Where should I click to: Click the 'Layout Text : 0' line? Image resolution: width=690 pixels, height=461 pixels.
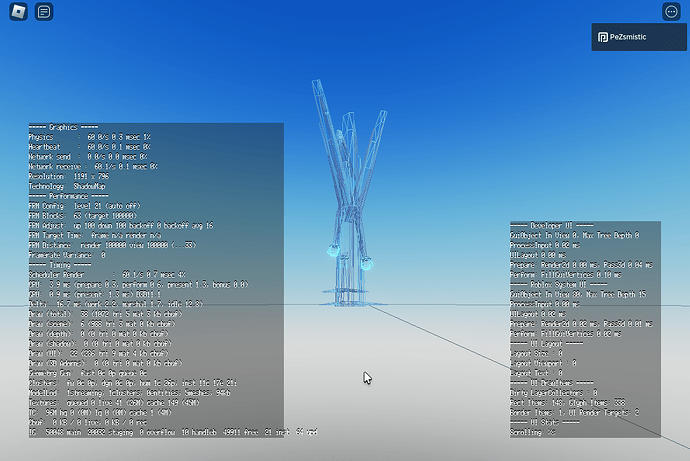click(536, 373)
